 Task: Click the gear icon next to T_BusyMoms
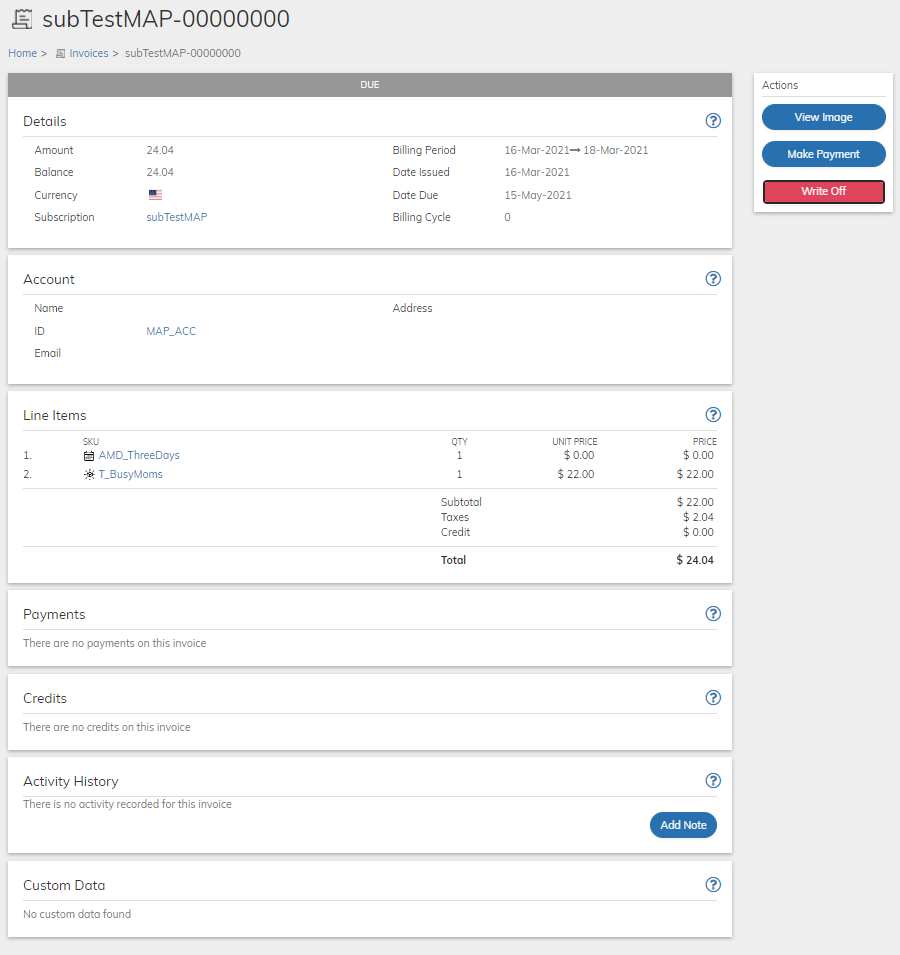coord(89,474)
